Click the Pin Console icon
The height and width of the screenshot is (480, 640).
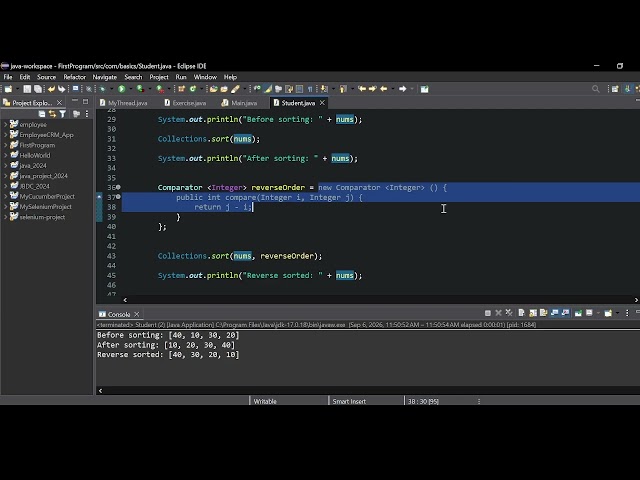578,313
